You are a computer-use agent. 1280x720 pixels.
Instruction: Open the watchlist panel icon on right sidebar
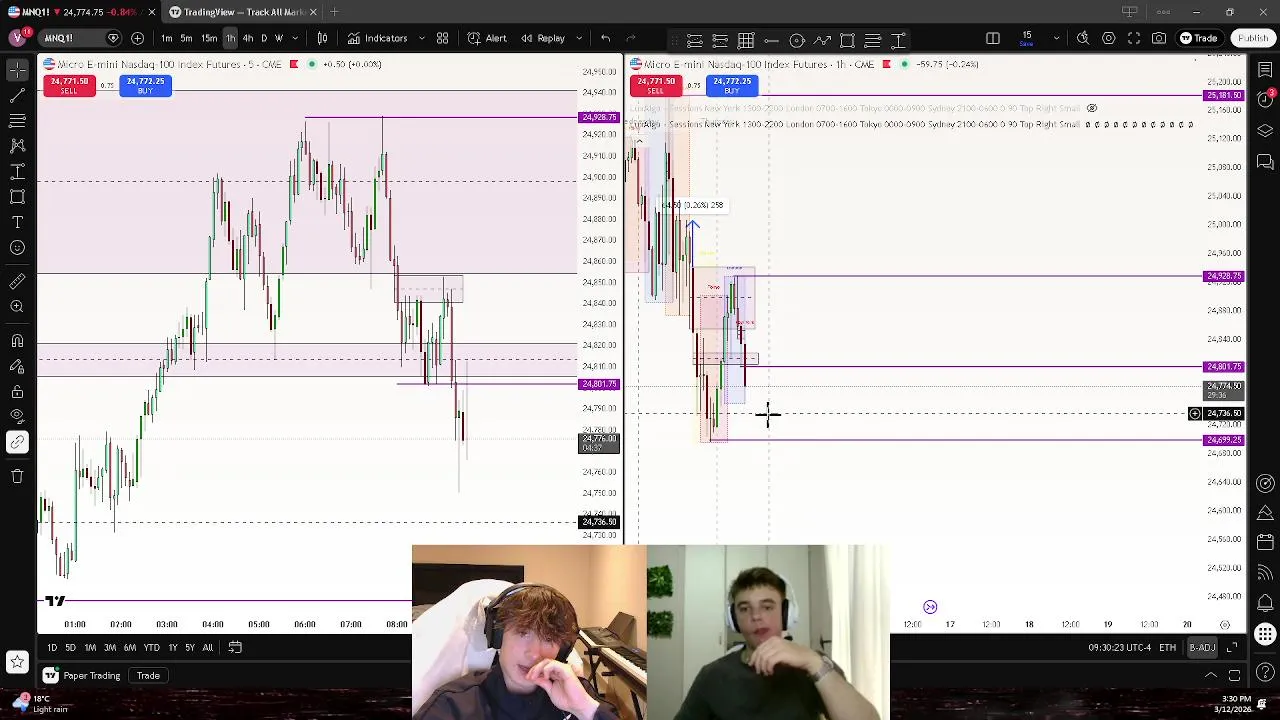click(x=1265, y=70)
